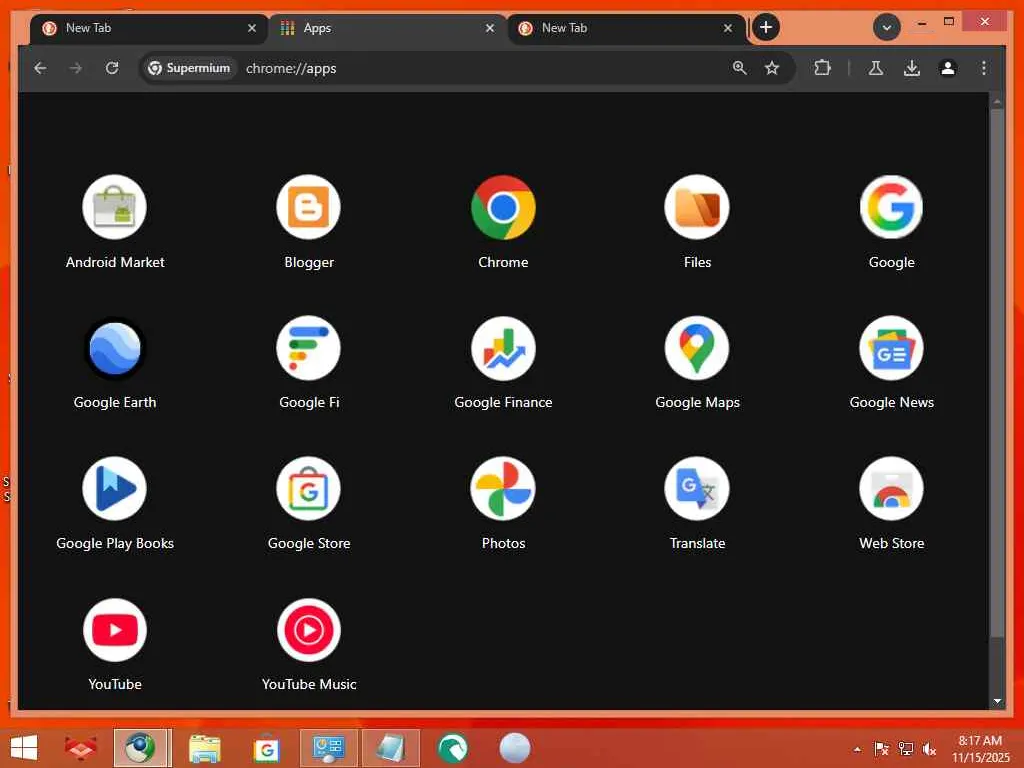Open the Action Center flag icon
The image size is (1024, 768).
[881, 749]
